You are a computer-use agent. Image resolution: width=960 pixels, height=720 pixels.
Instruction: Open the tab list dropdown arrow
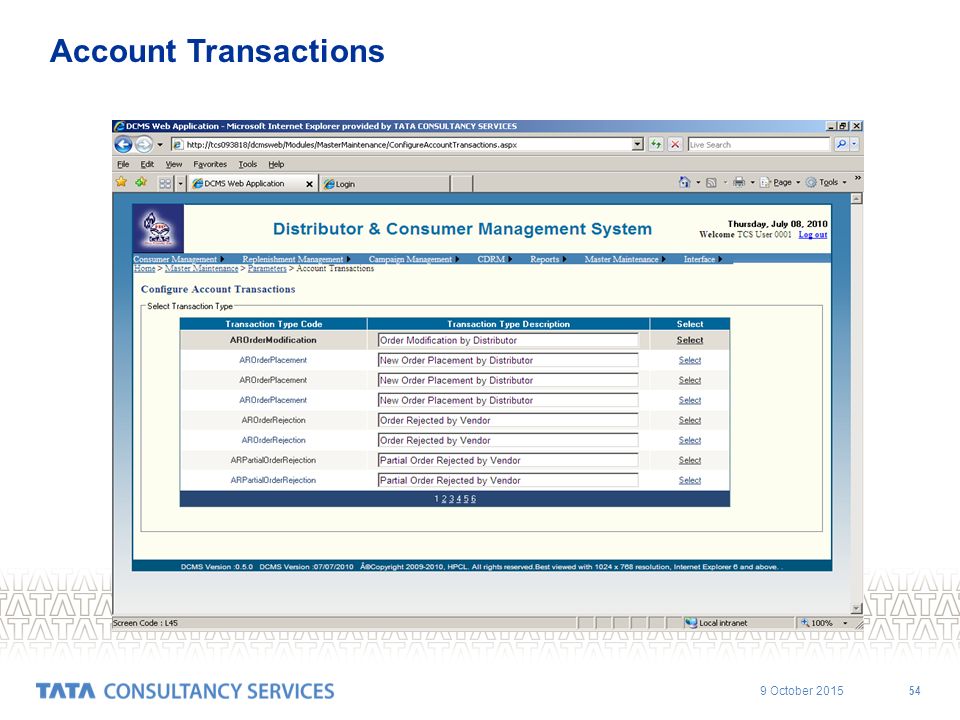click(x=181, y=183)
